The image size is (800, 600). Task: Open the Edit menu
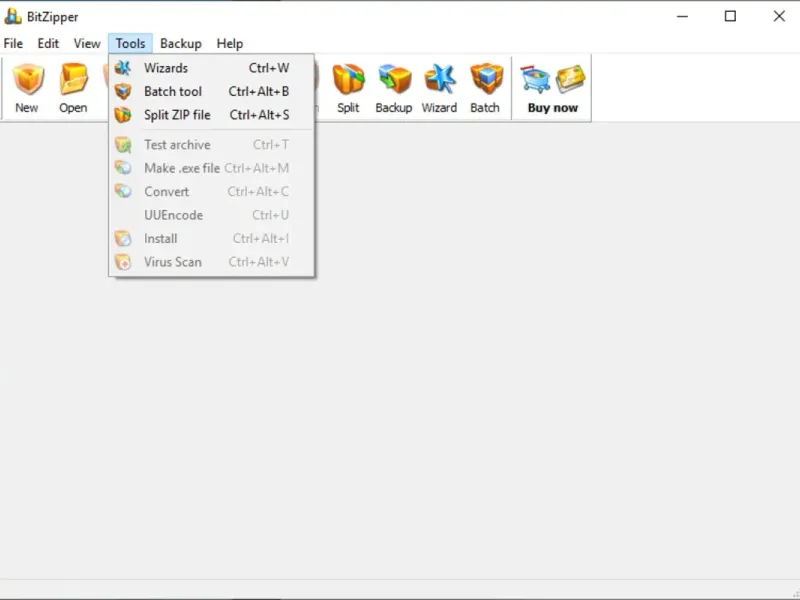tap(48, 43)
